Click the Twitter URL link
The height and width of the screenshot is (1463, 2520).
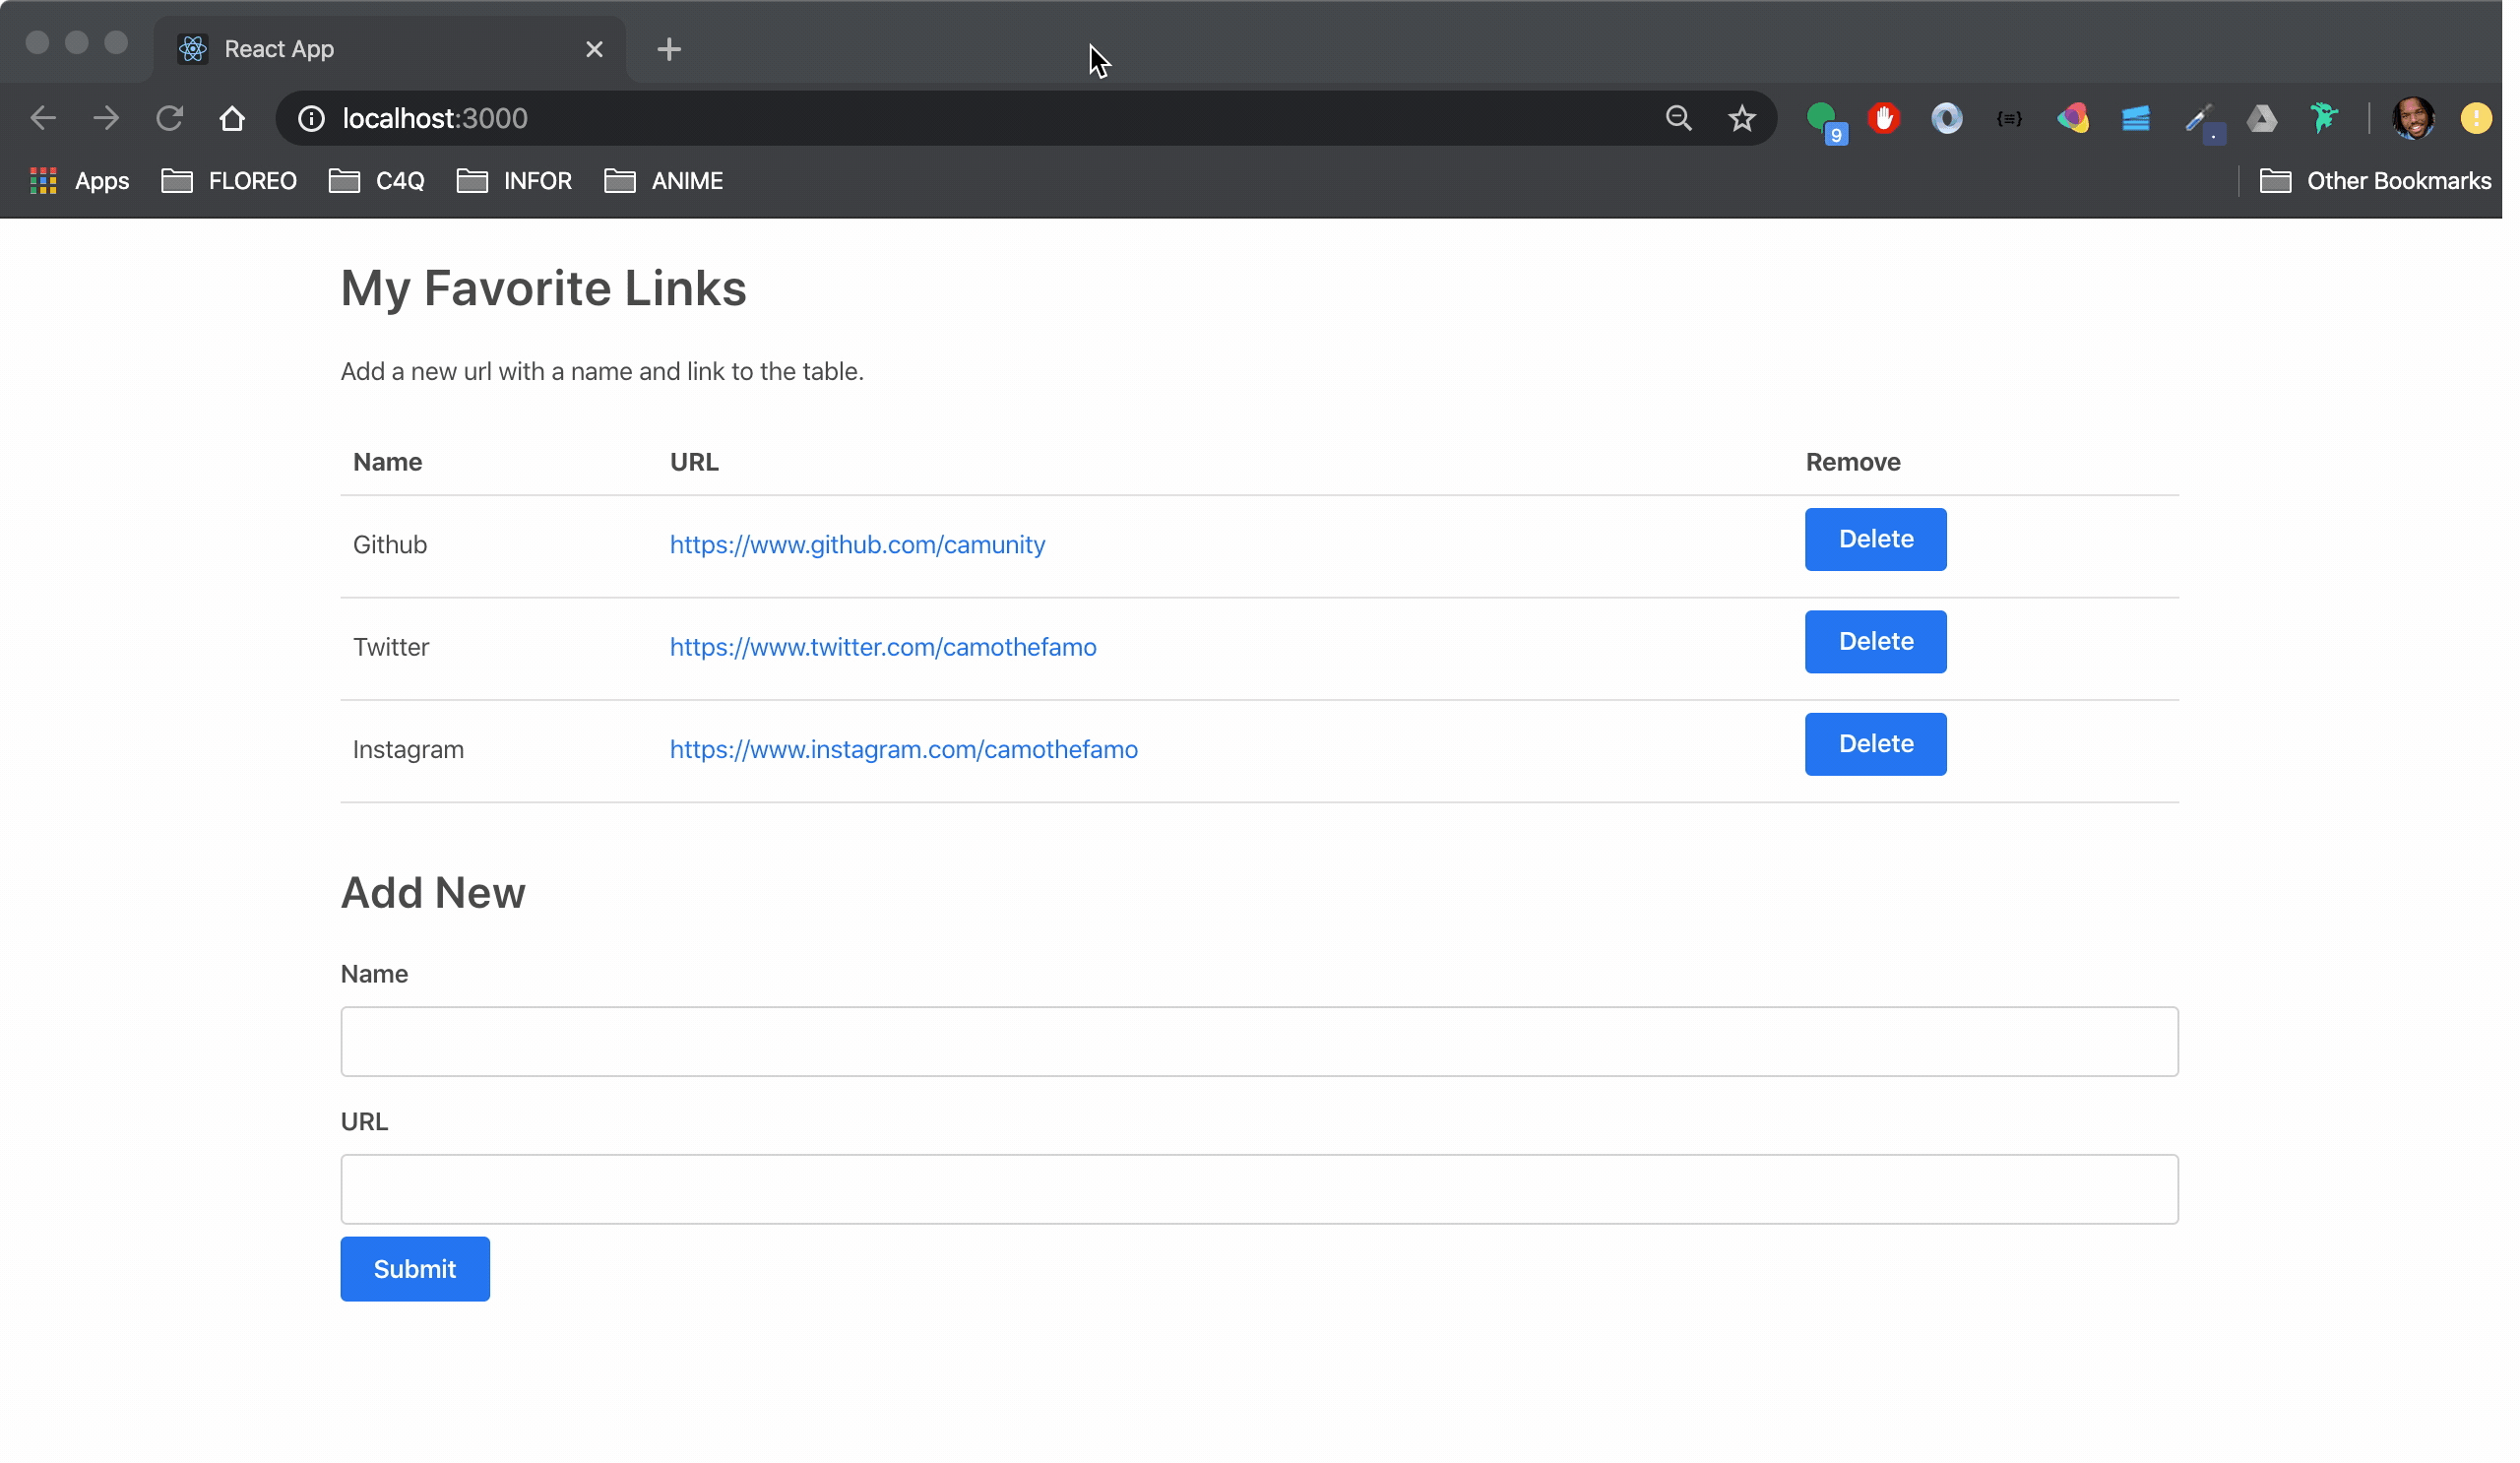(x=883, y=646)
